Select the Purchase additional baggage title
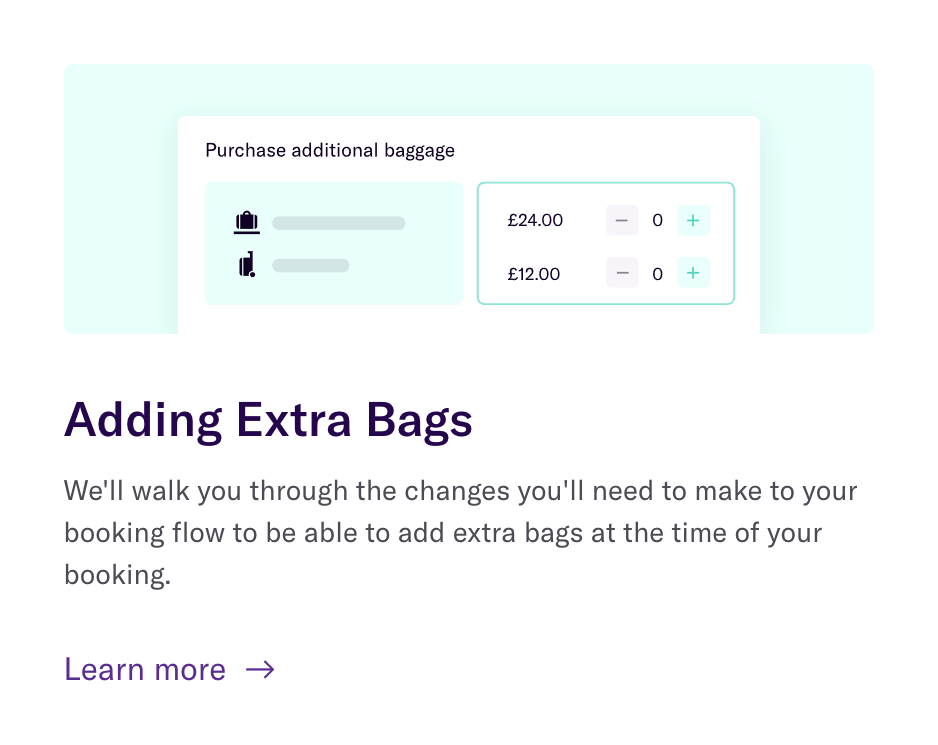This screenshot has width=938, height=745. [x=329, y=150]
